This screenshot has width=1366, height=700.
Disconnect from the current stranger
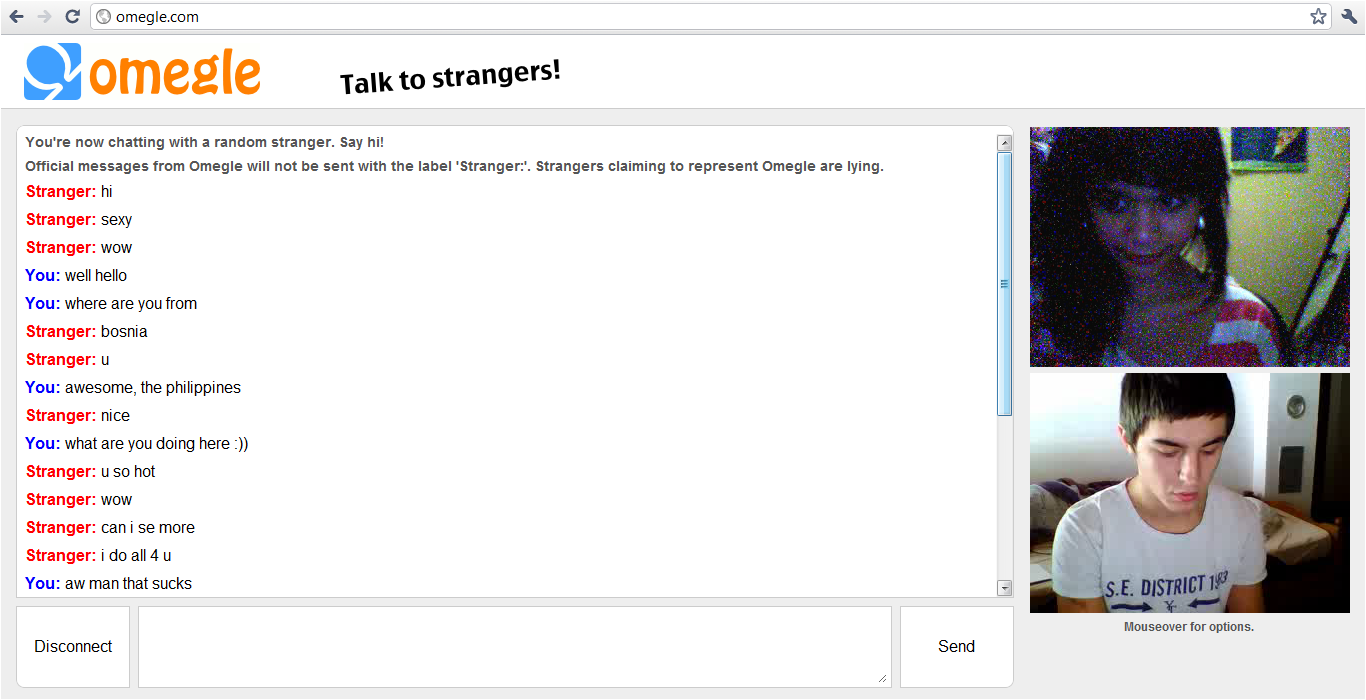pos(73,647)
